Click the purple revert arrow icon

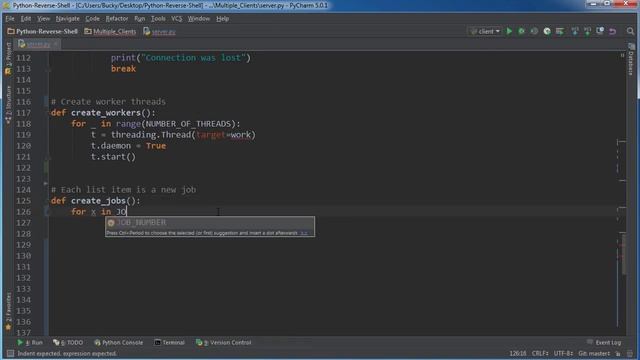(x=612, y=31)
